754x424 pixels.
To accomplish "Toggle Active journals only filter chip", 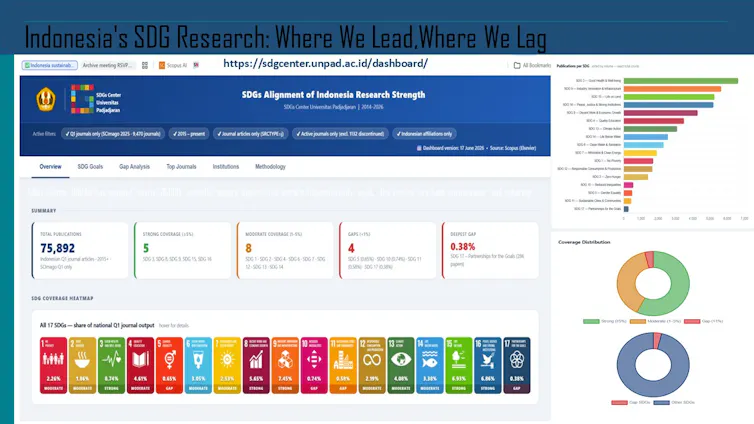I will pos(340,134).
